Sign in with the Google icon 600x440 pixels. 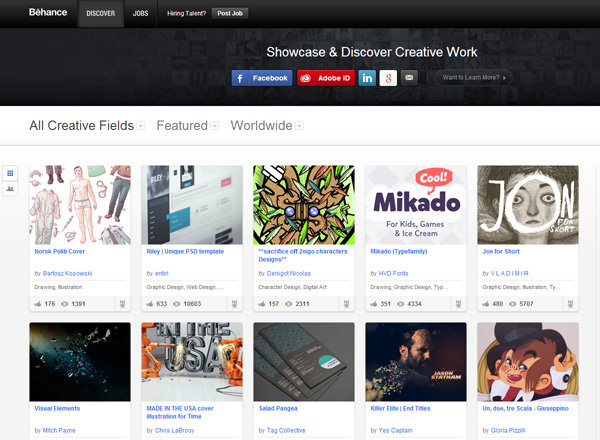(388, 78)
